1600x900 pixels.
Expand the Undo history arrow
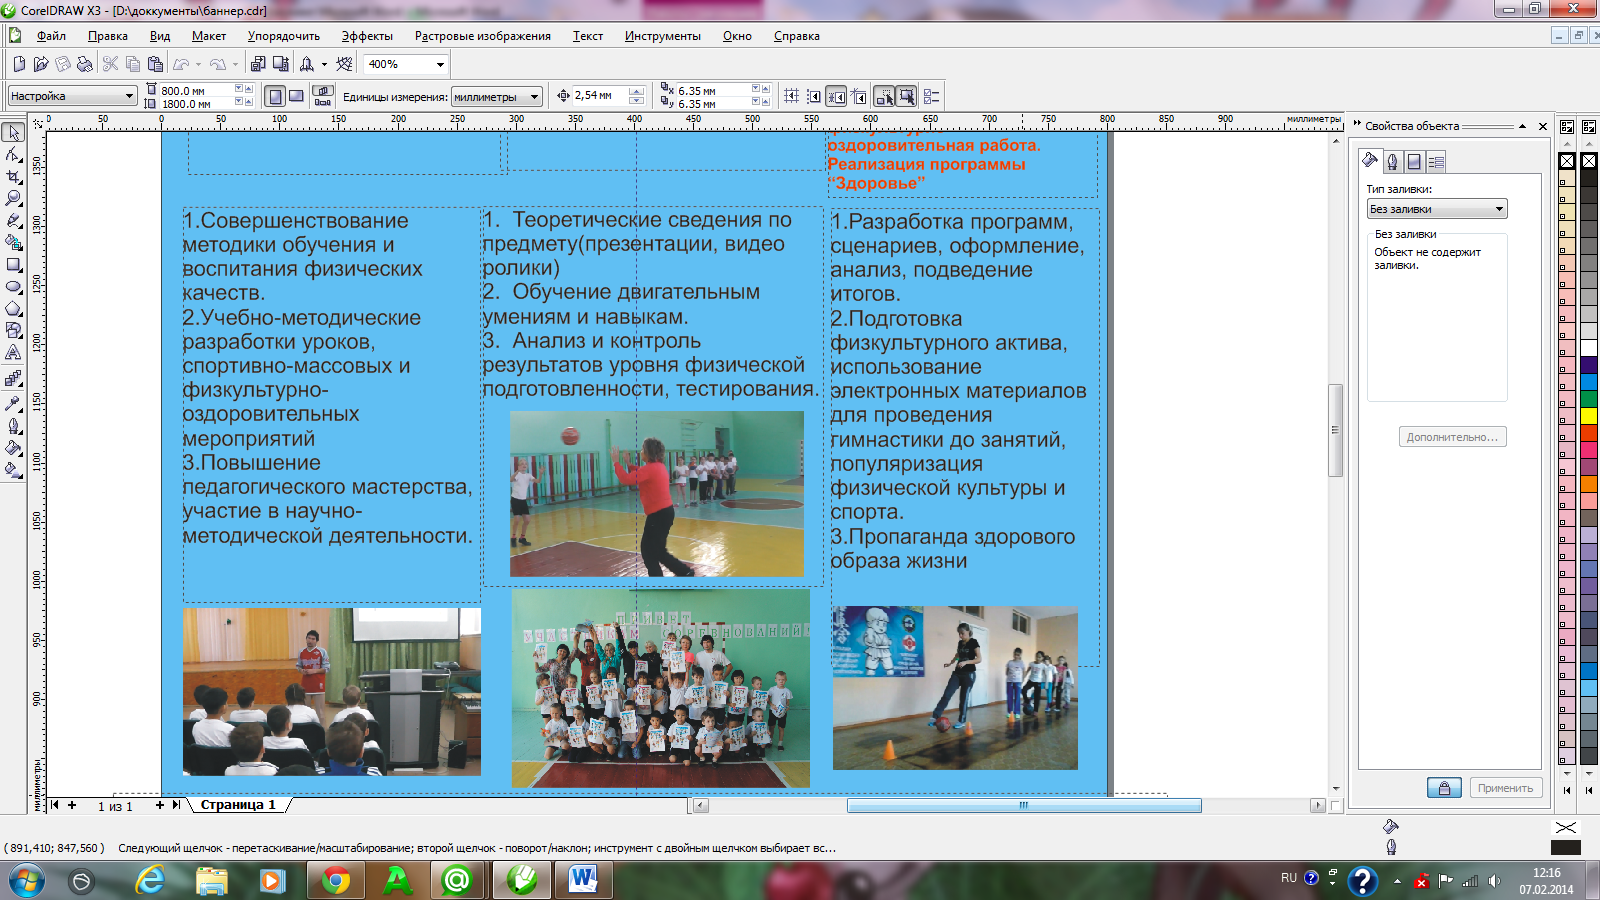tap(198, 64)
